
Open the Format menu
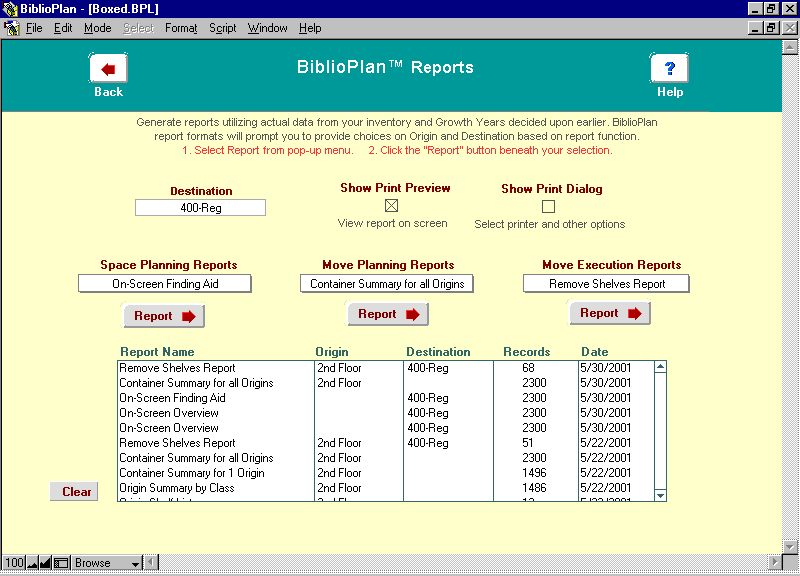[181, 28]
